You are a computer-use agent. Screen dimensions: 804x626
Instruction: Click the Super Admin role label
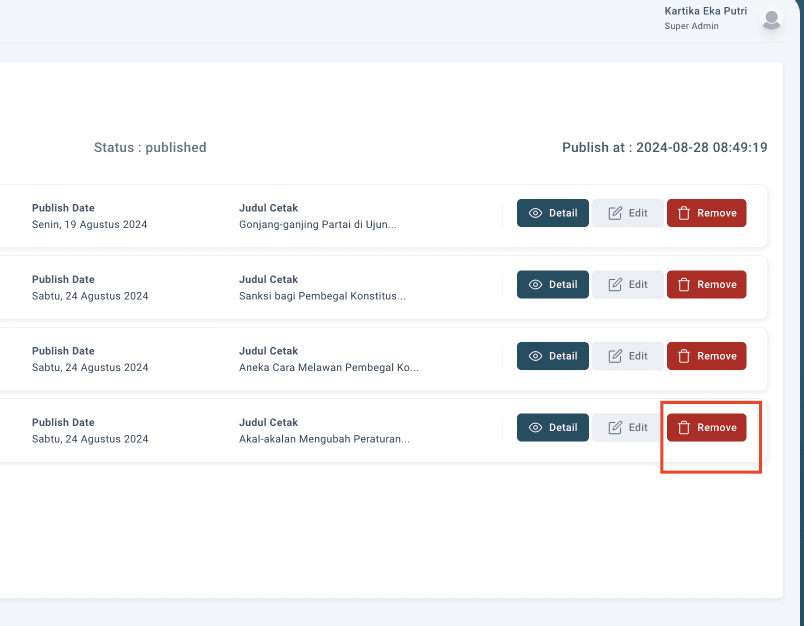[x=691, y=26]
